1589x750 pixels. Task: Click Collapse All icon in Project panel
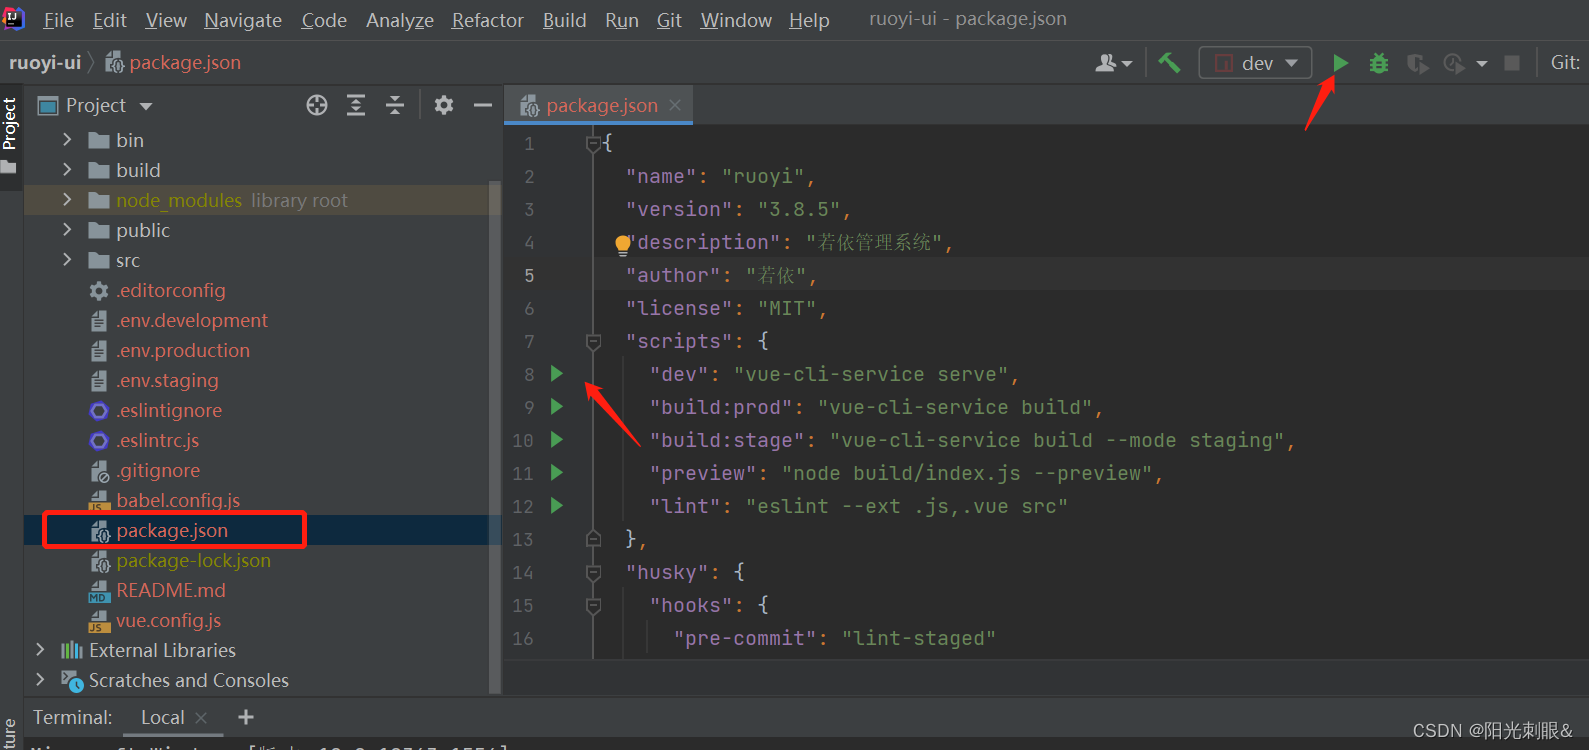coord(395,105)
